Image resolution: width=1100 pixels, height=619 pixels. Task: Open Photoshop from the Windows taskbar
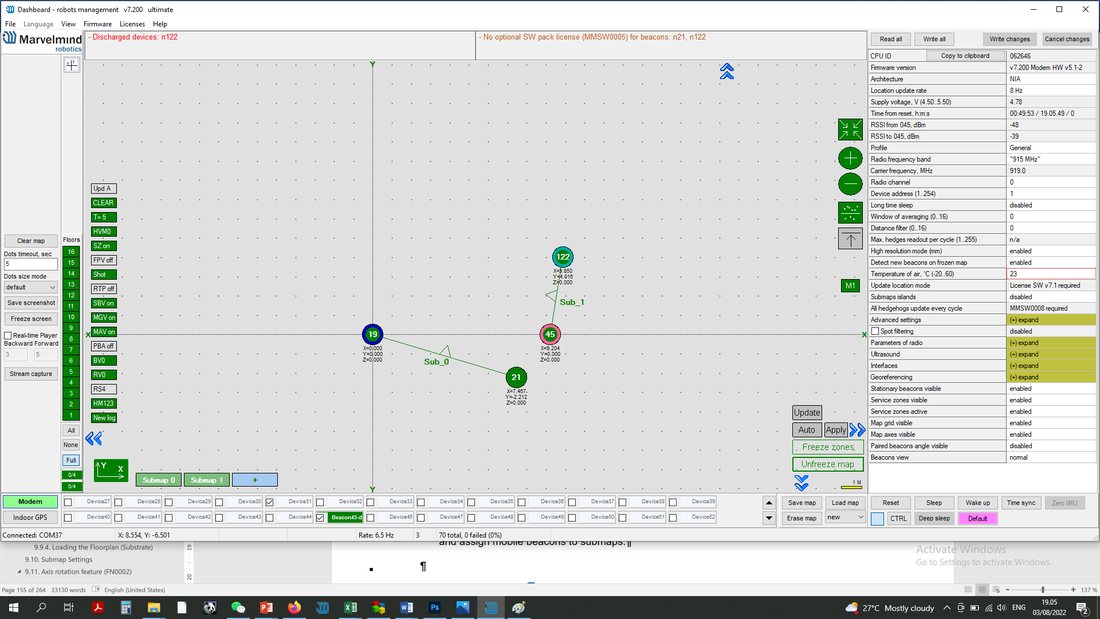click(434, 607)
